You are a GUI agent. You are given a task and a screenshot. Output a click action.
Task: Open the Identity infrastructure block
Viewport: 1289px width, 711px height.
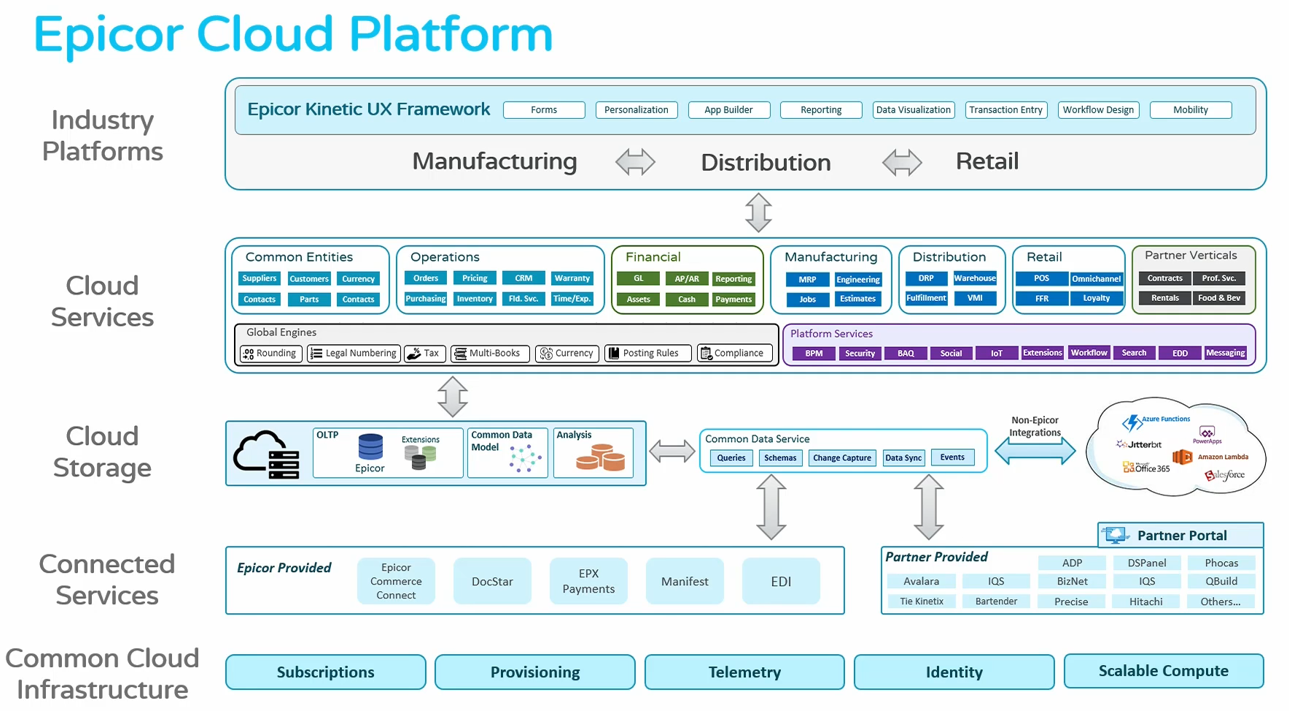pos(954,672)
